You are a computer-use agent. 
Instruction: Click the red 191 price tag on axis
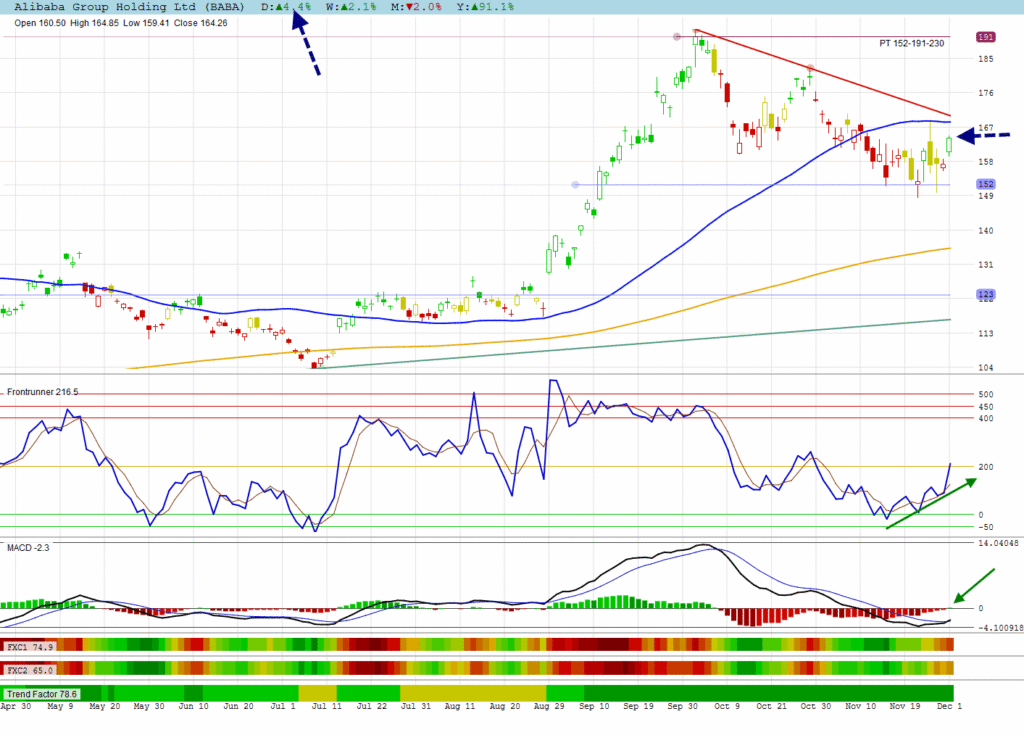pos(985,37)
